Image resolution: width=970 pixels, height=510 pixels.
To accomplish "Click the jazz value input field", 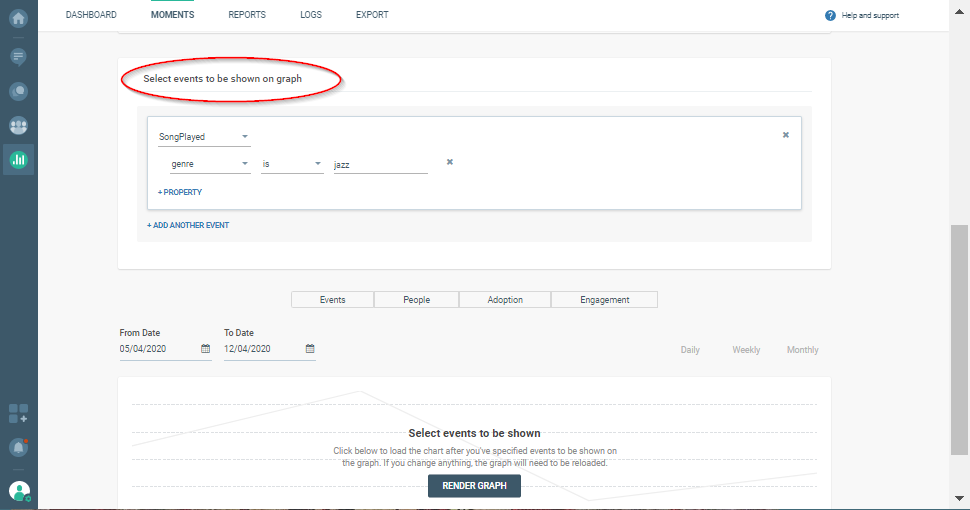I will click(380, 165).
